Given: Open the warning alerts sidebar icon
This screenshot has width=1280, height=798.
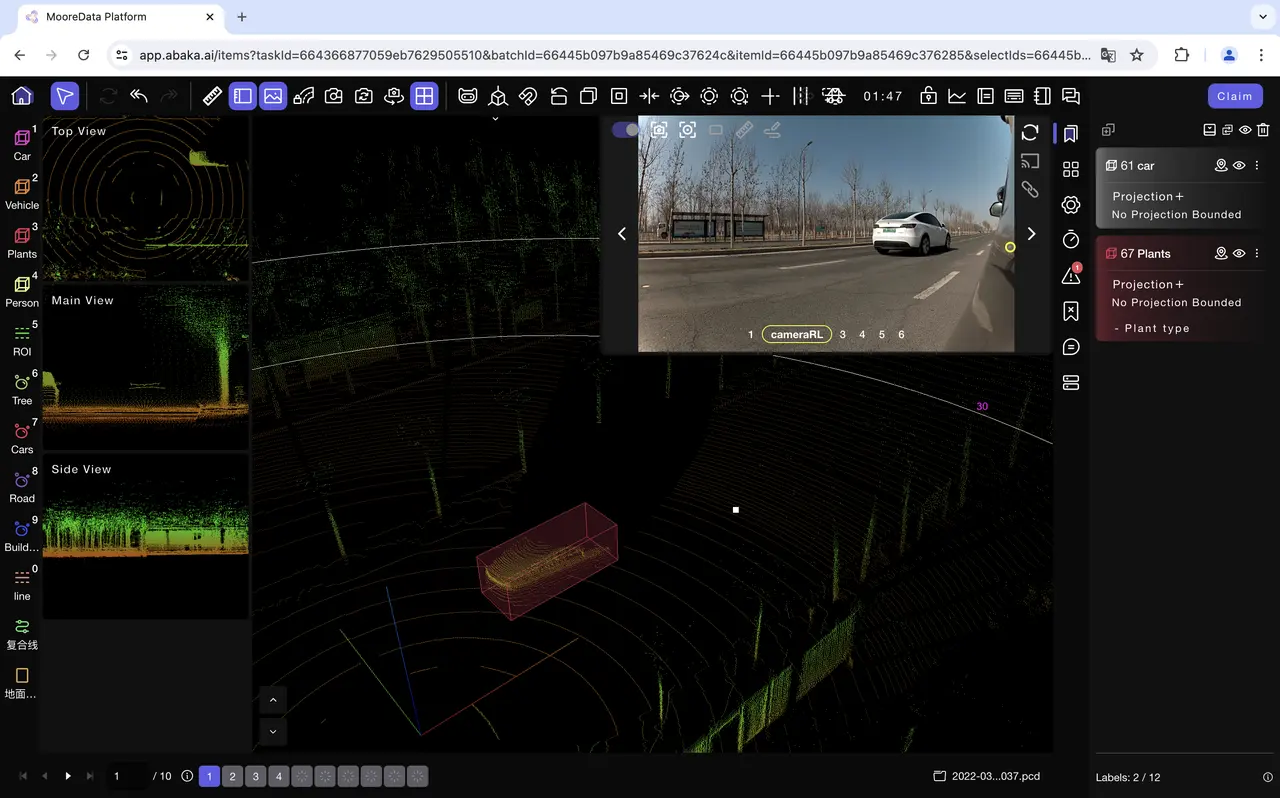Looking at the screenshot, I should tap(1071, 276).
